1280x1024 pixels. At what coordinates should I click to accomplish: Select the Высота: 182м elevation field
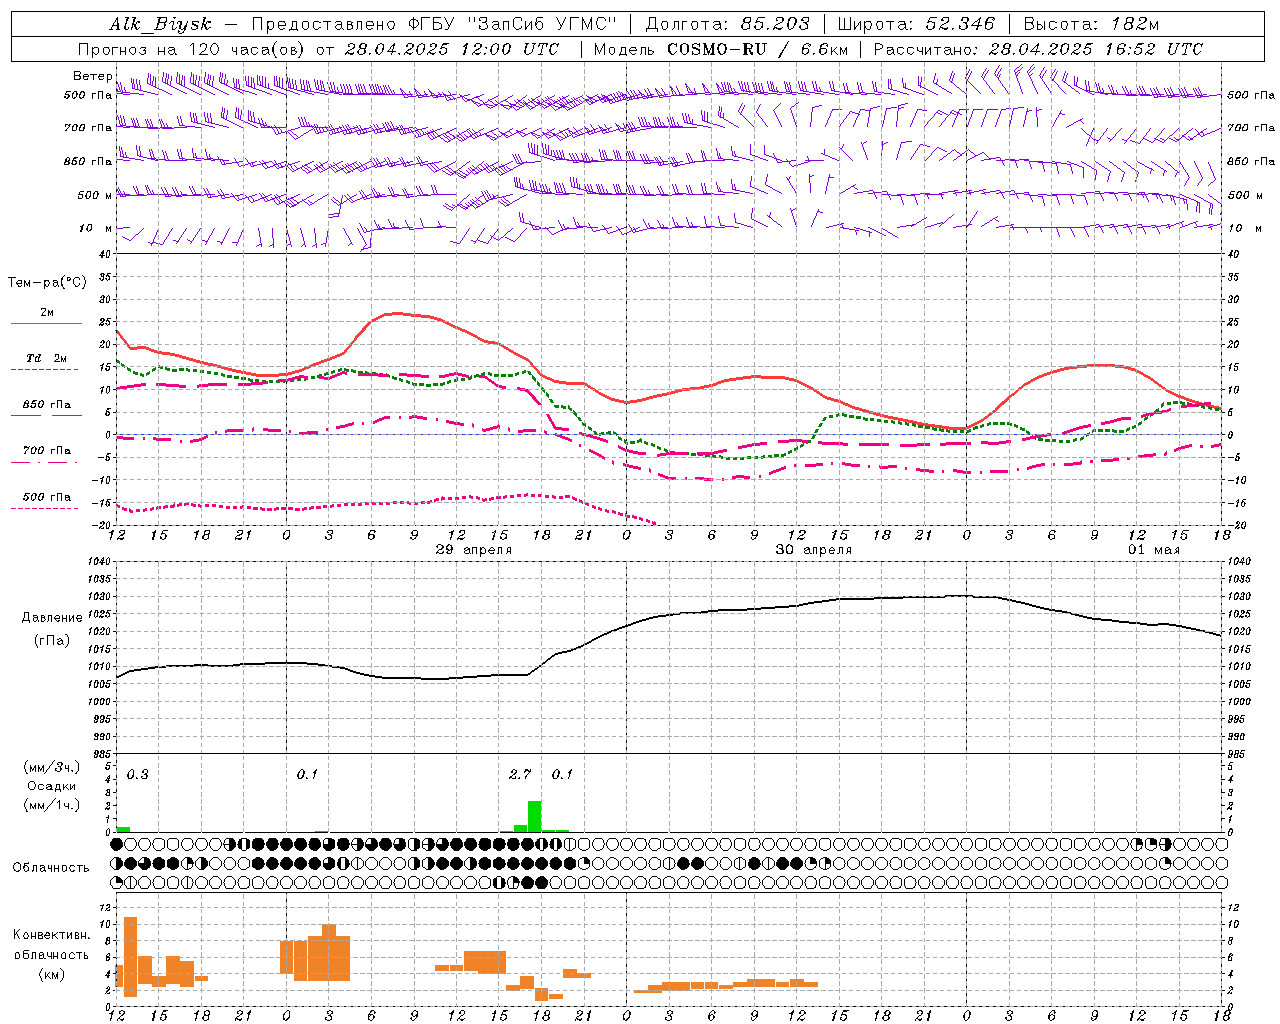point(1091,25)
